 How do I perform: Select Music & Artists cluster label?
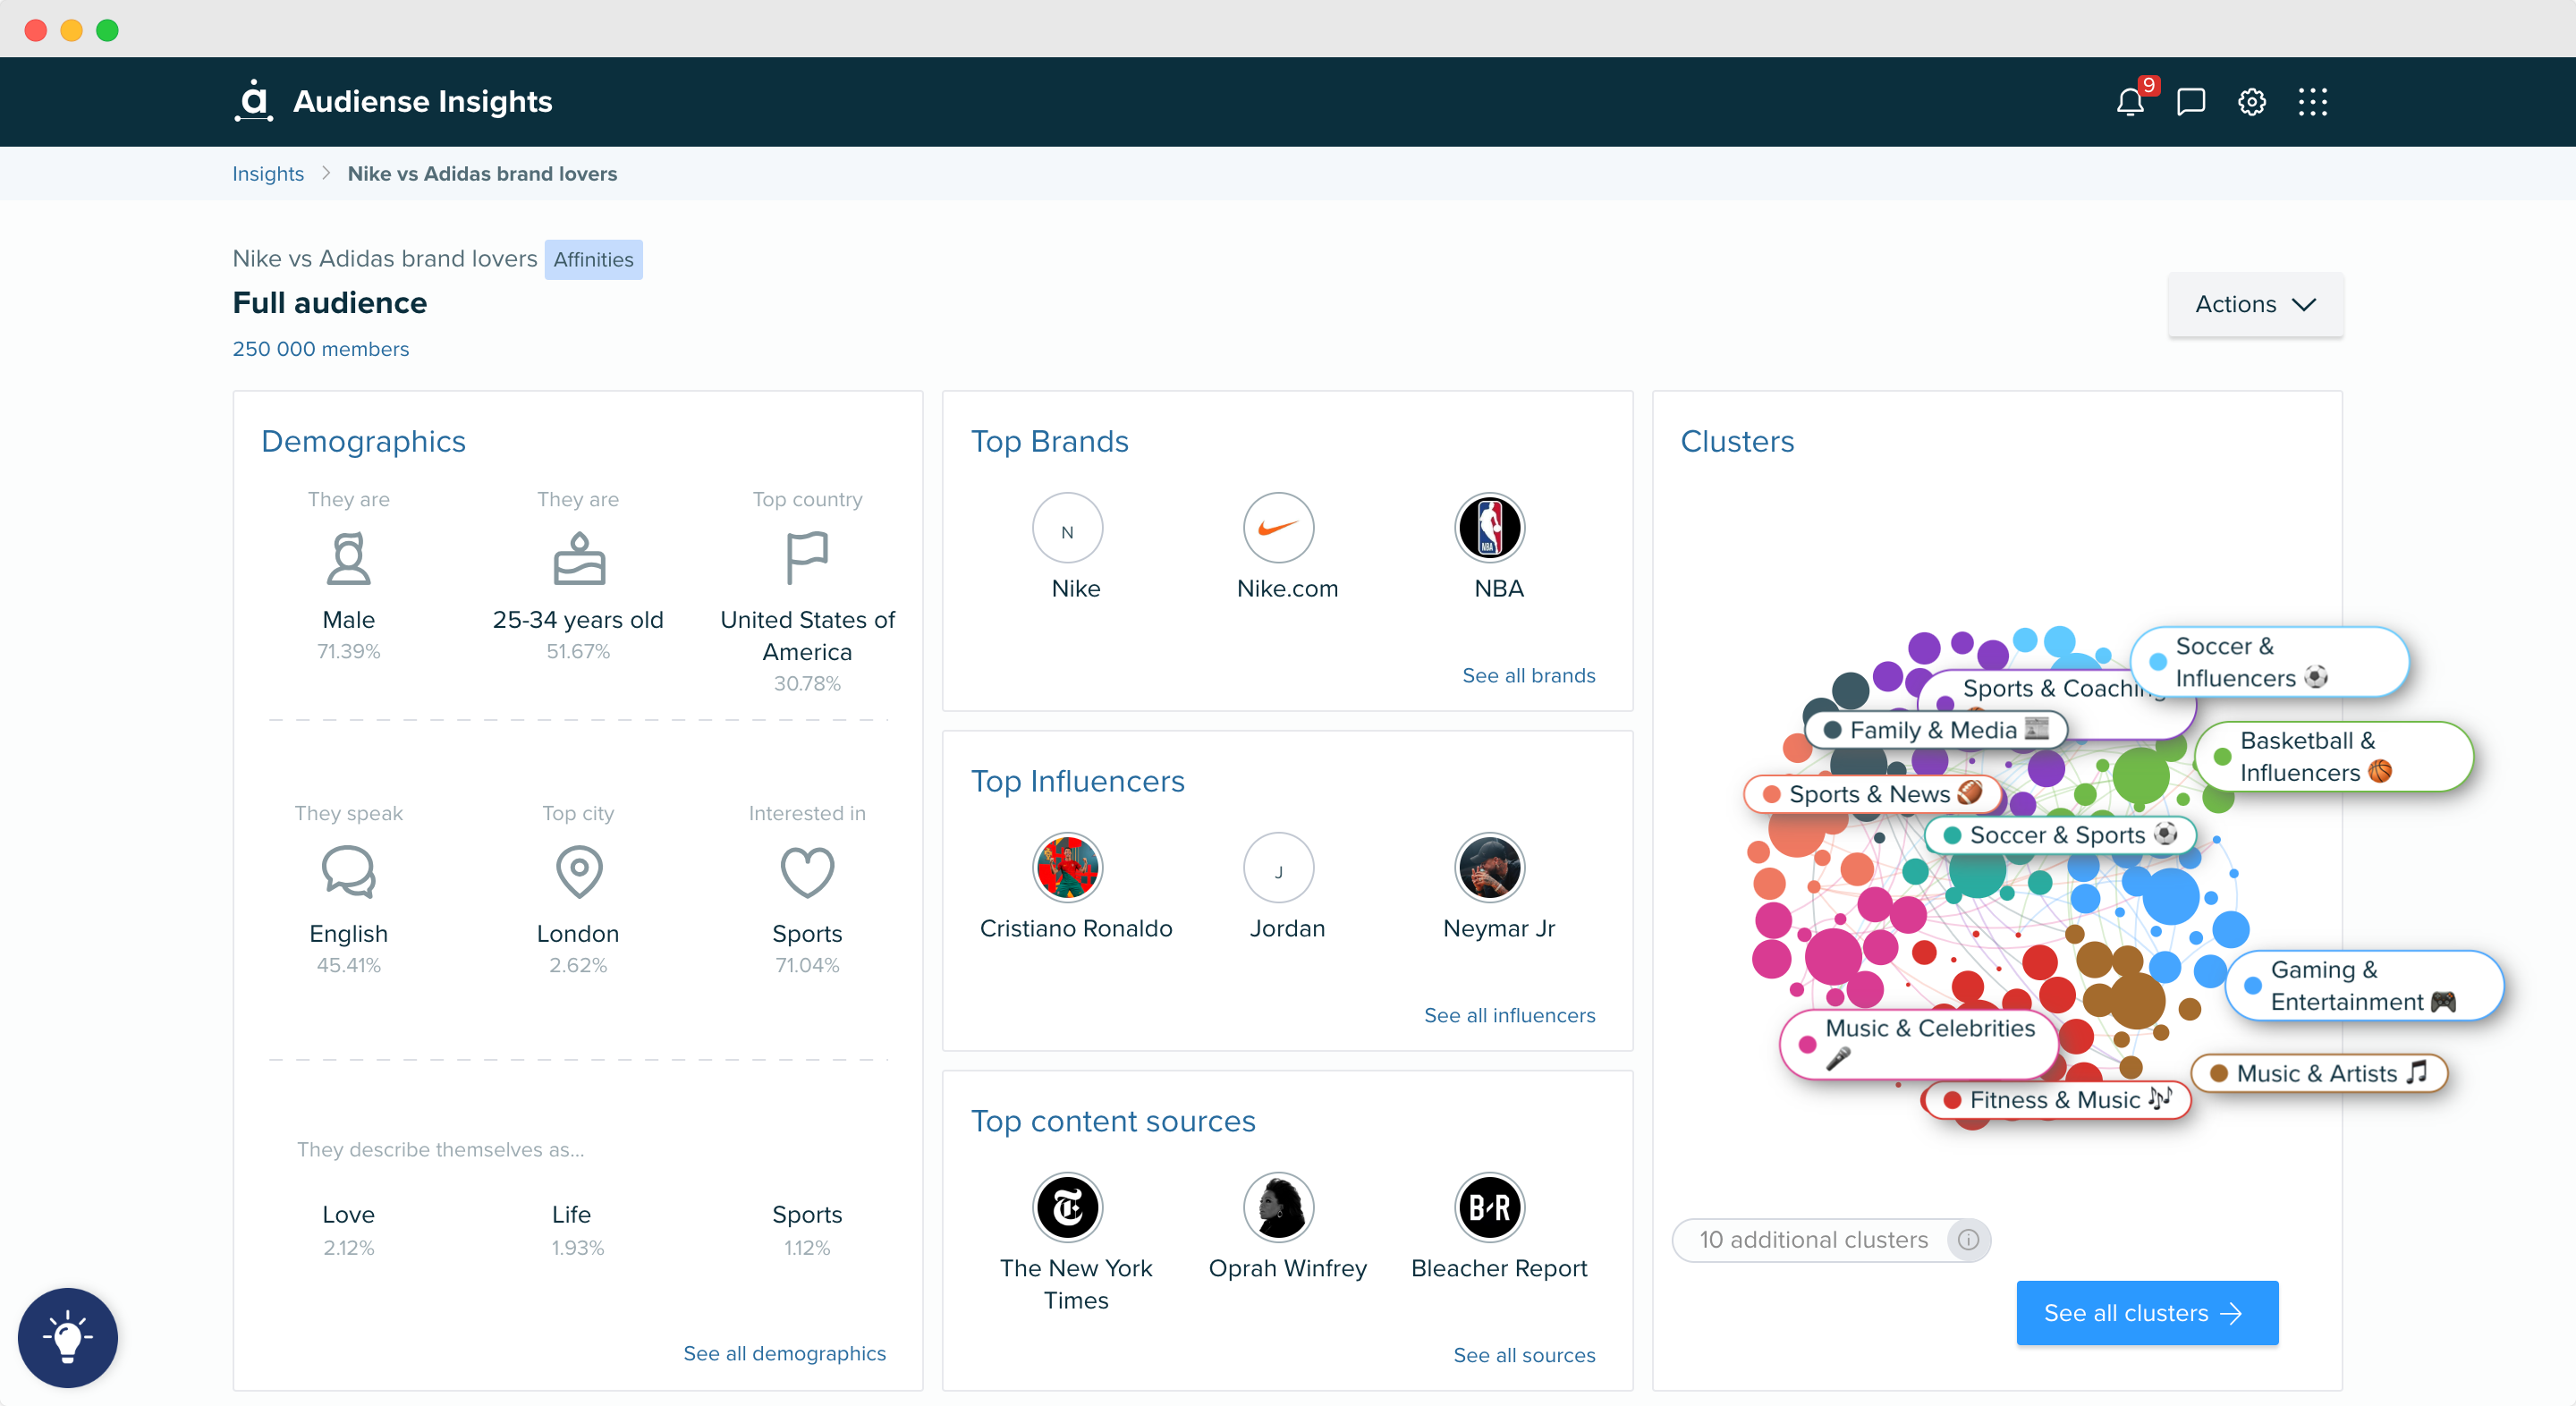pyautogui.click(x=2318, y=1074)
